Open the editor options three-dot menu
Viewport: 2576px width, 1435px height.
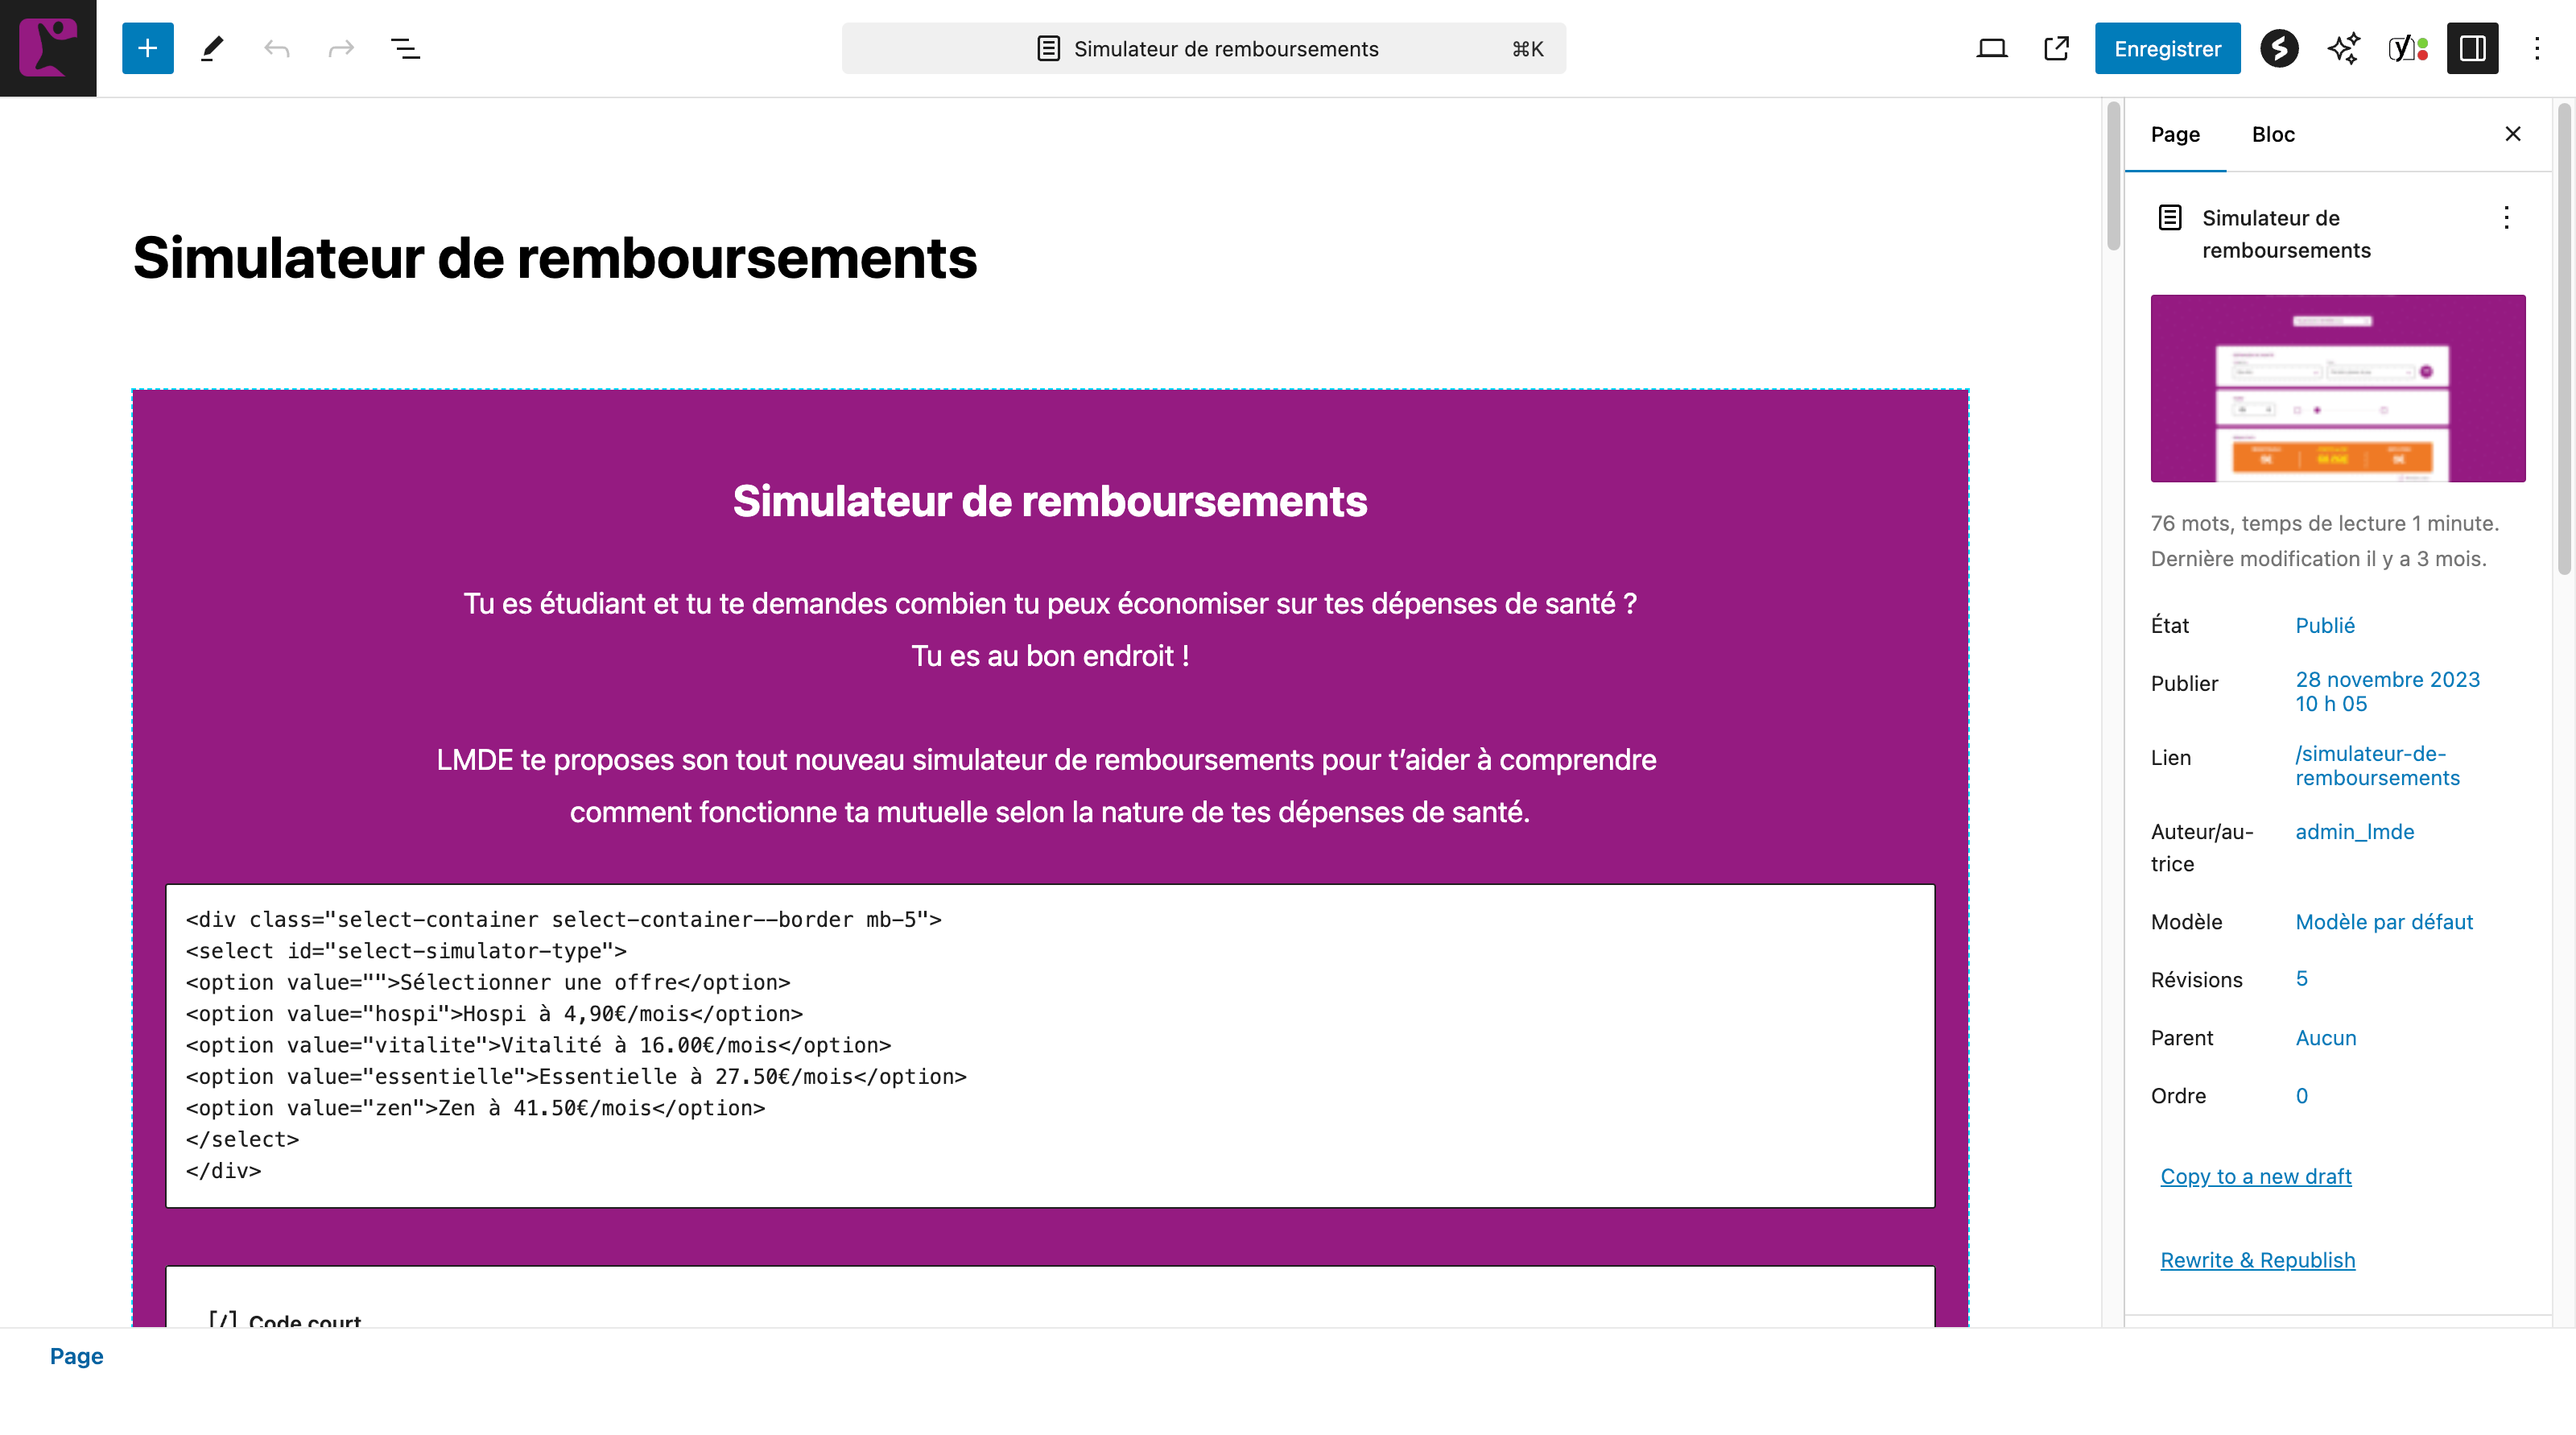2537,48
